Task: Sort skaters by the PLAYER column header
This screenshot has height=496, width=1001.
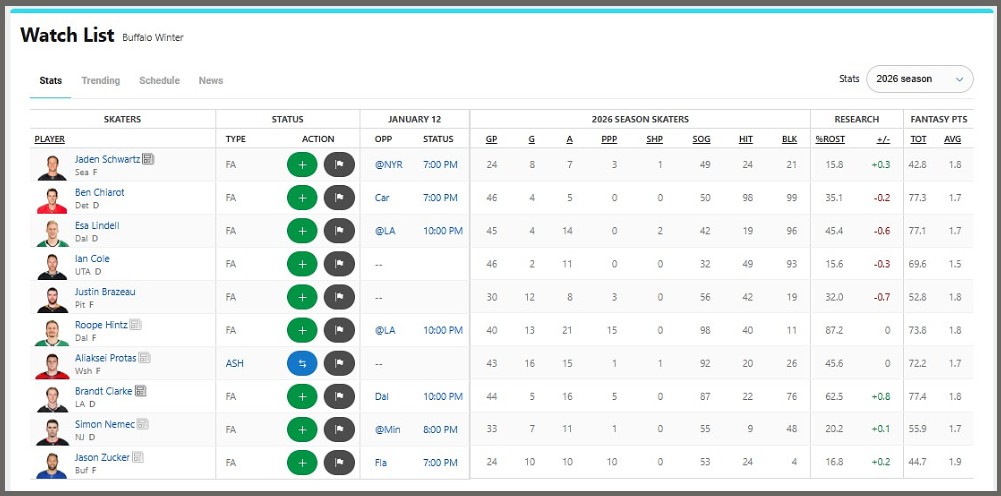Action: [50, 139]
